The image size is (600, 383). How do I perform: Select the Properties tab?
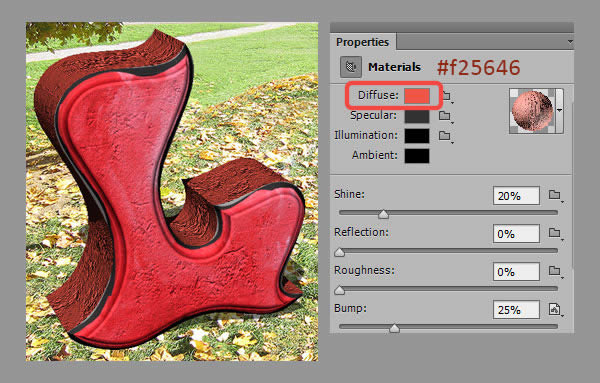tap(362, 42)
